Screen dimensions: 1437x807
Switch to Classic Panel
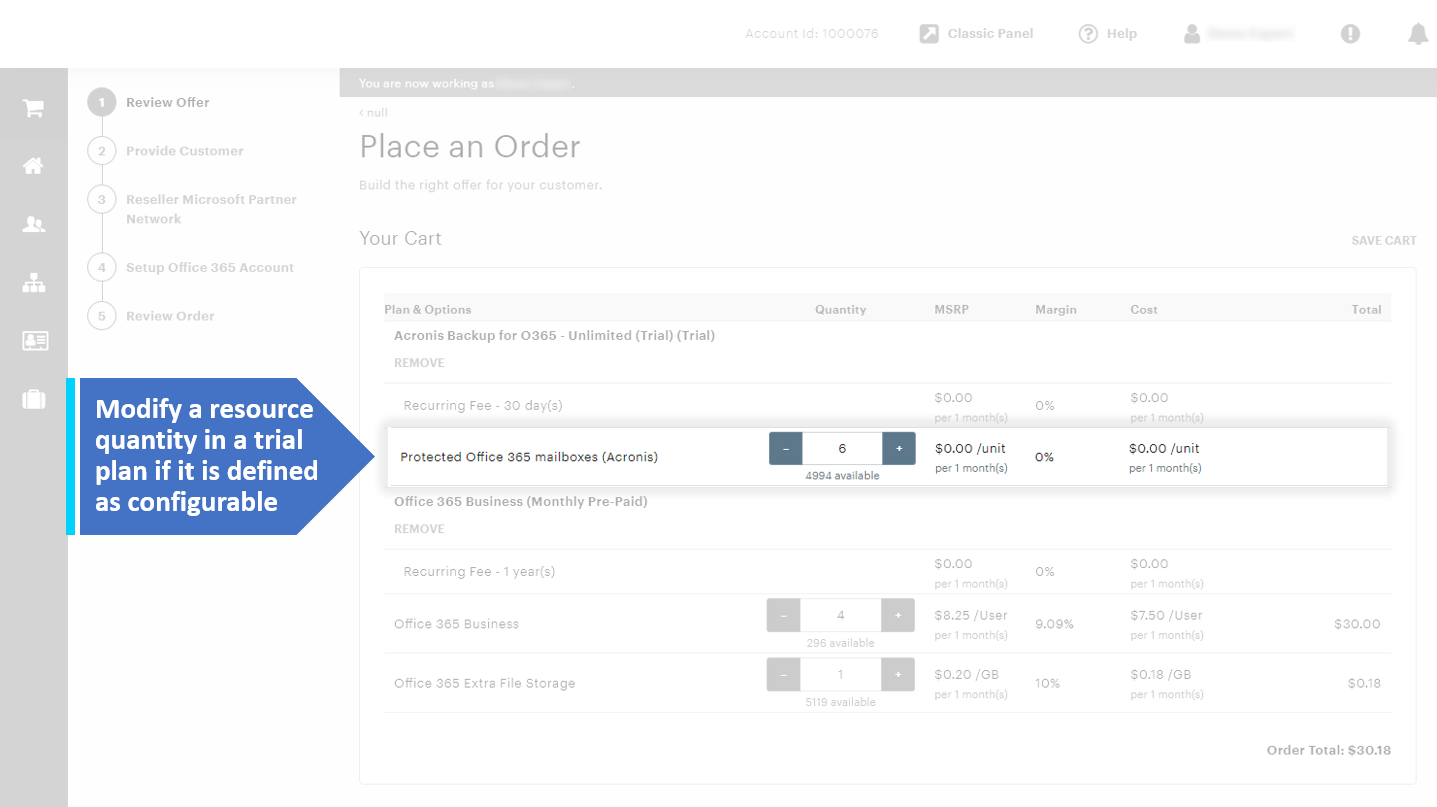(976, 34)
